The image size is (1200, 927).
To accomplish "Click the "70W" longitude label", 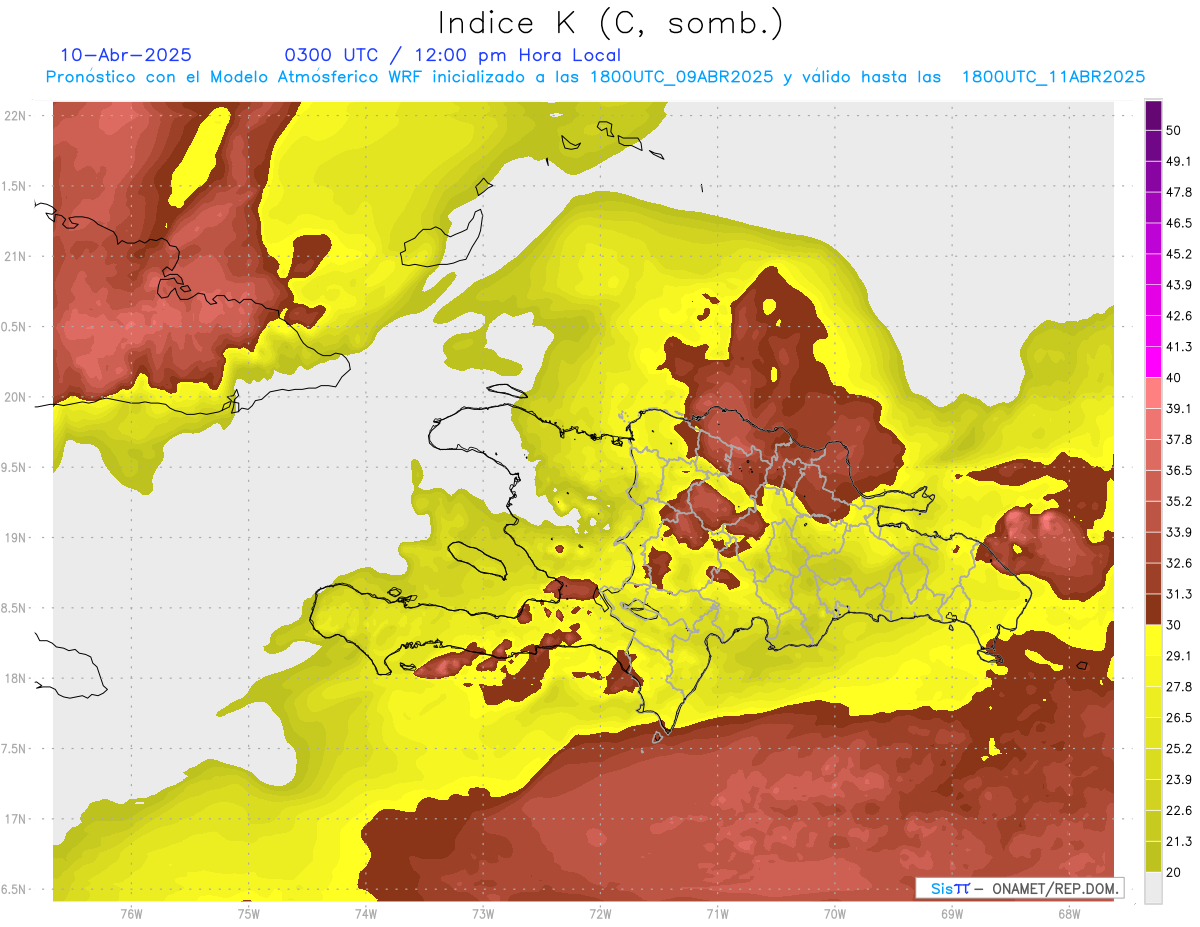I will (835, 914).
